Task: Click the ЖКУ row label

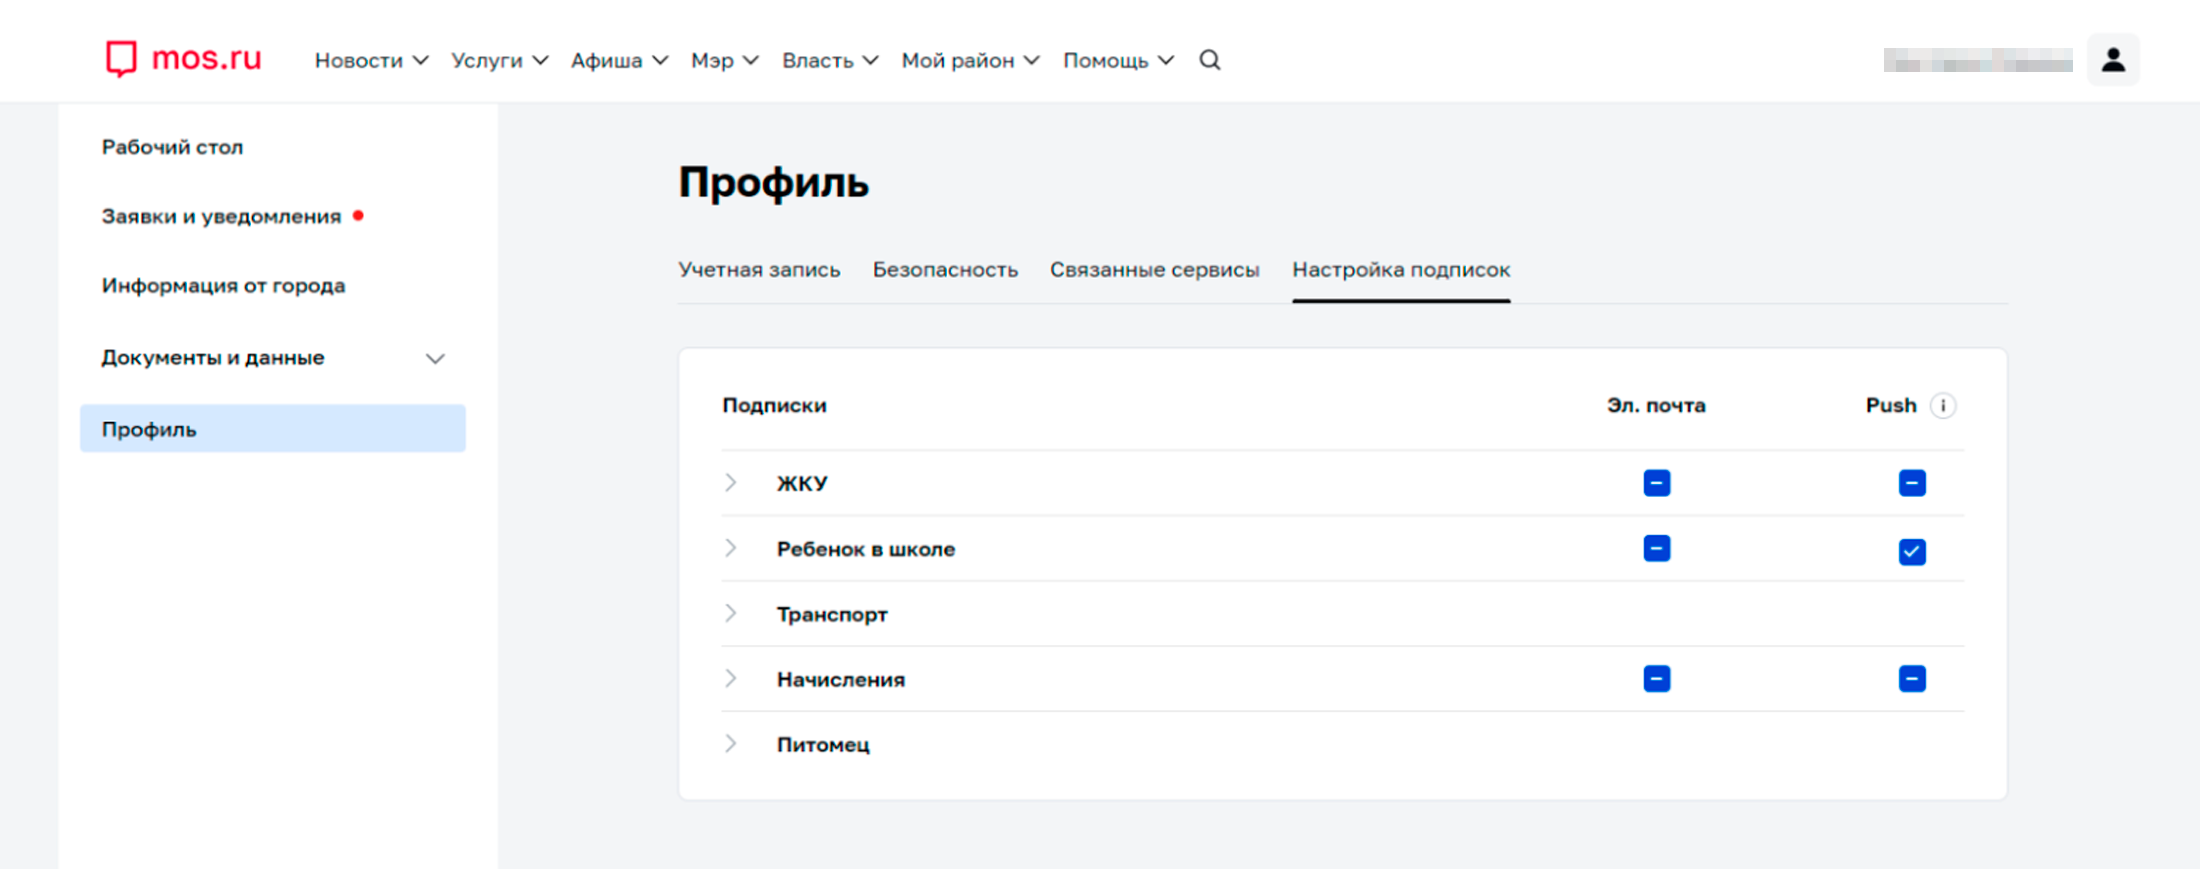Action: tap(802, 484)
